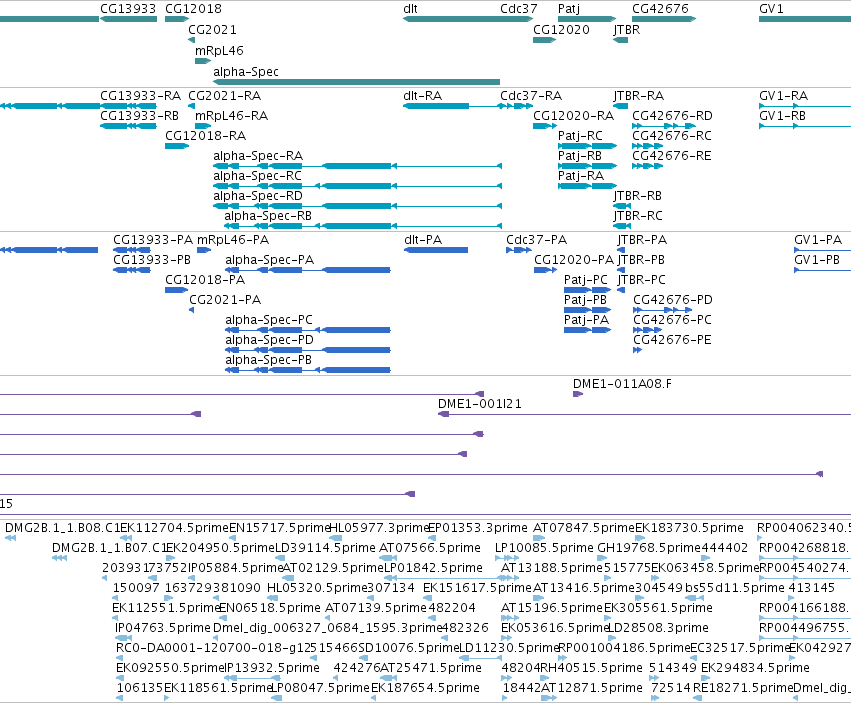Click the Cdc37 gene label
Viewport: 851px width, 703px height.
pos(519,9)
